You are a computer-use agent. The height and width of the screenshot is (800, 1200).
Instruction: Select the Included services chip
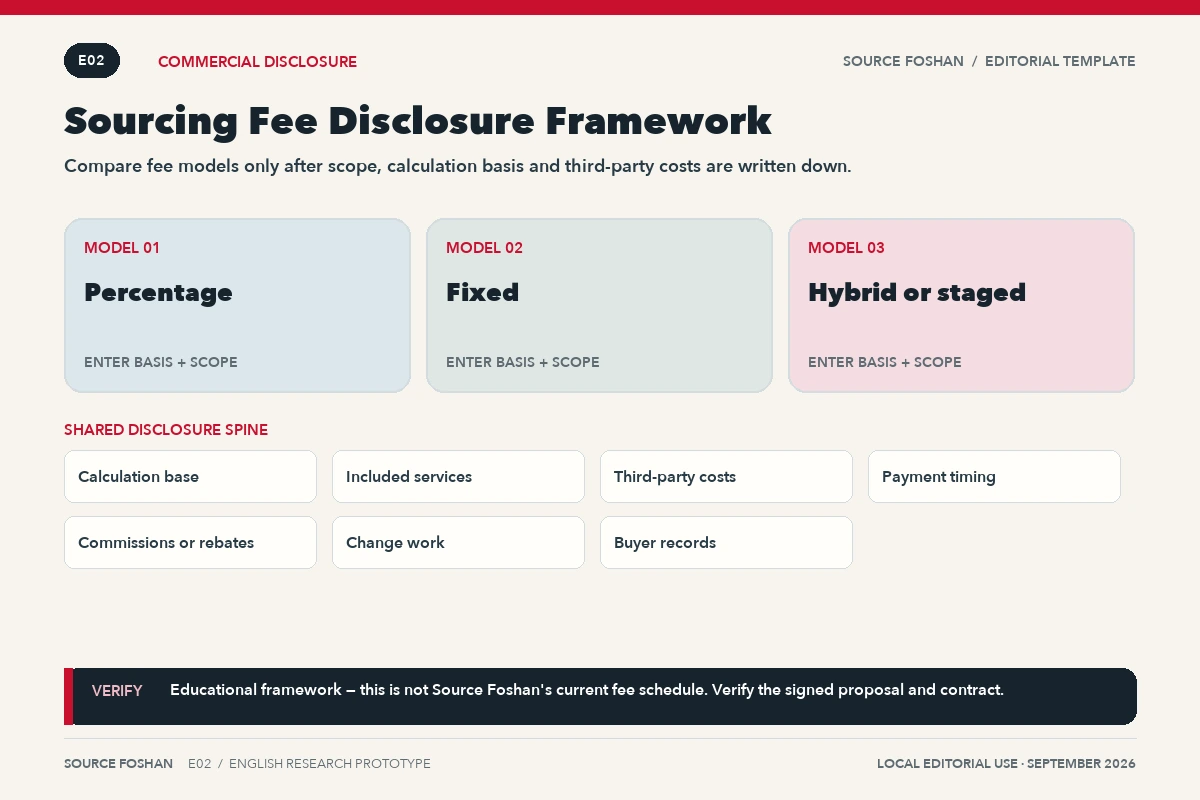[458, 476]
